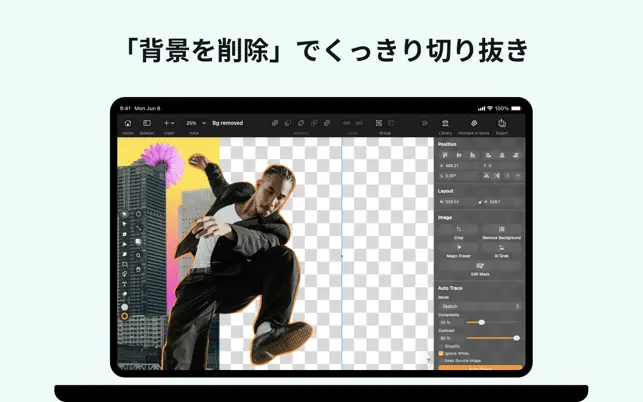This screenshot has height=402, width=643.
Task: Enable the Simplify checkbox
Action: [x=441, y=346]
